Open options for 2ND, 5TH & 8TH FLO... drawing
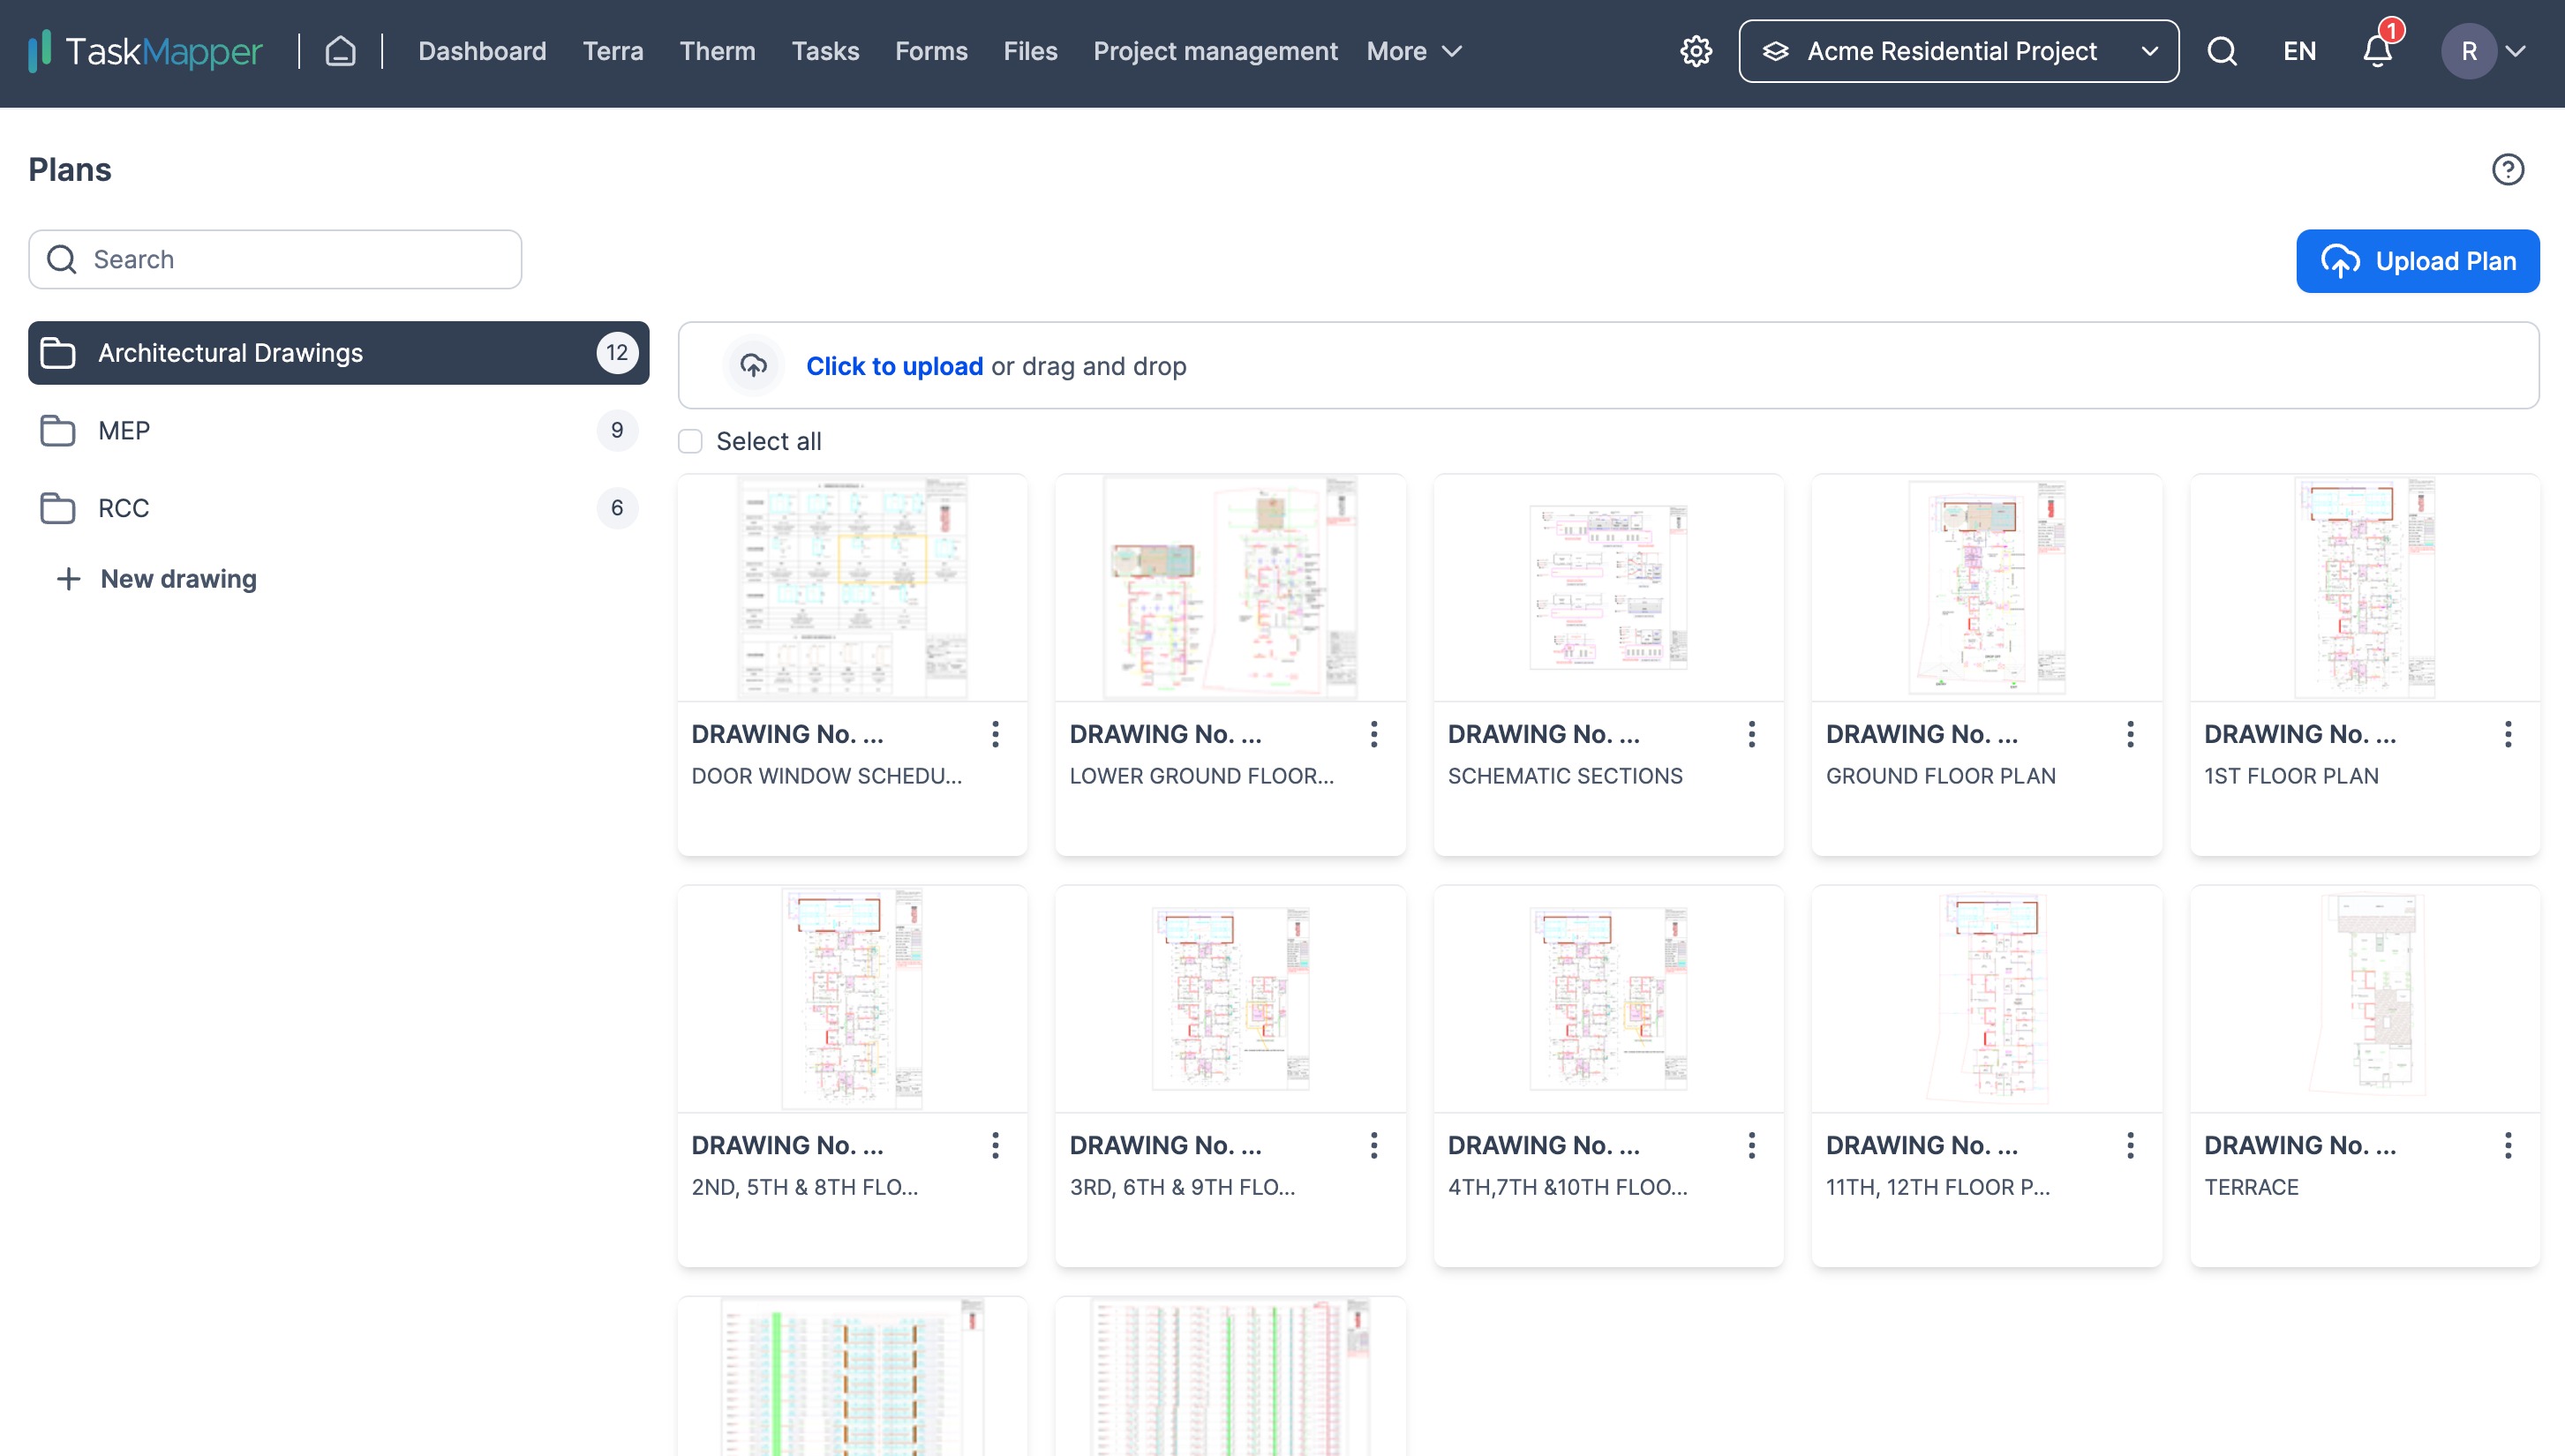This screenshot has width=2565, height=1456. [x=995, y=1145]
